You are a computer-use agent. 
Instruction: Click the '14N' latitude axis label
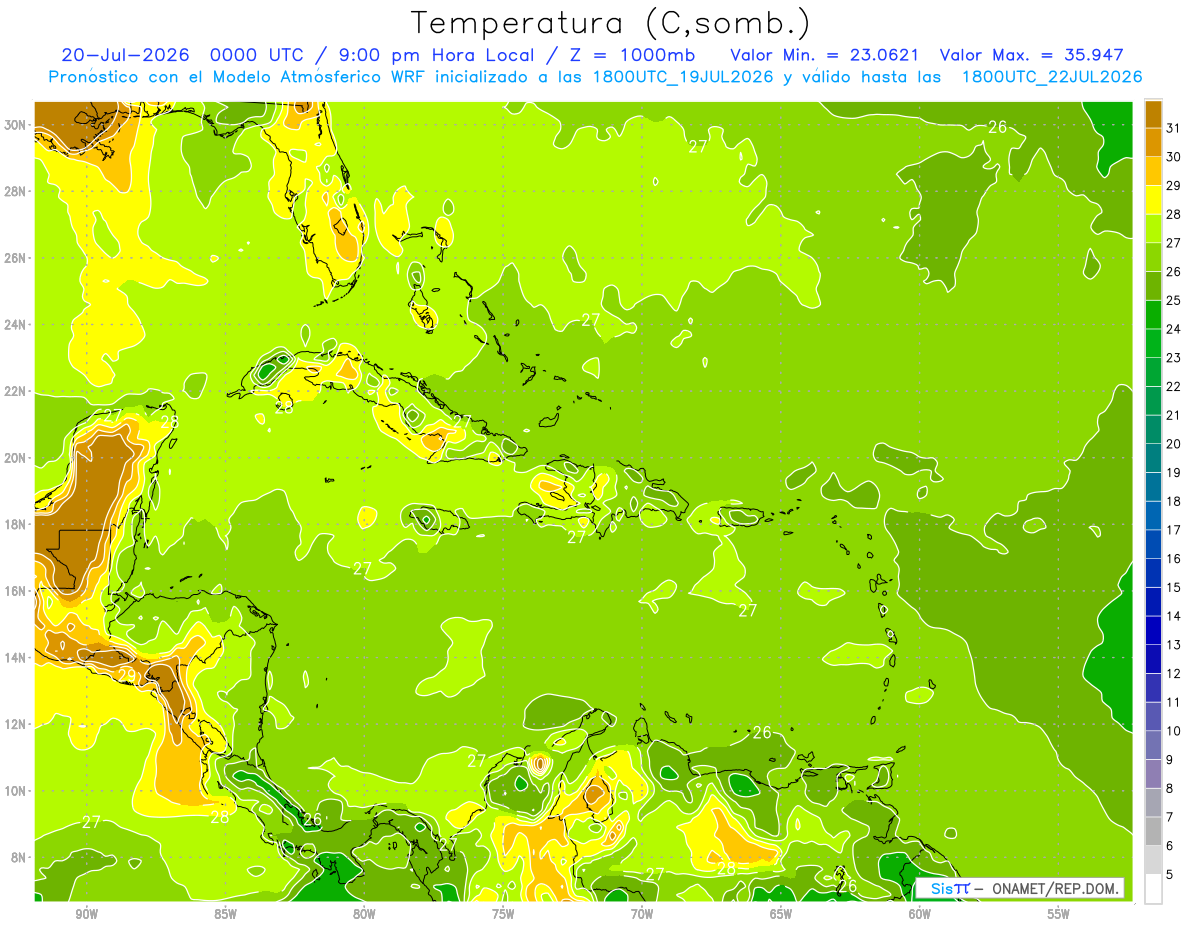click(15, 657)
